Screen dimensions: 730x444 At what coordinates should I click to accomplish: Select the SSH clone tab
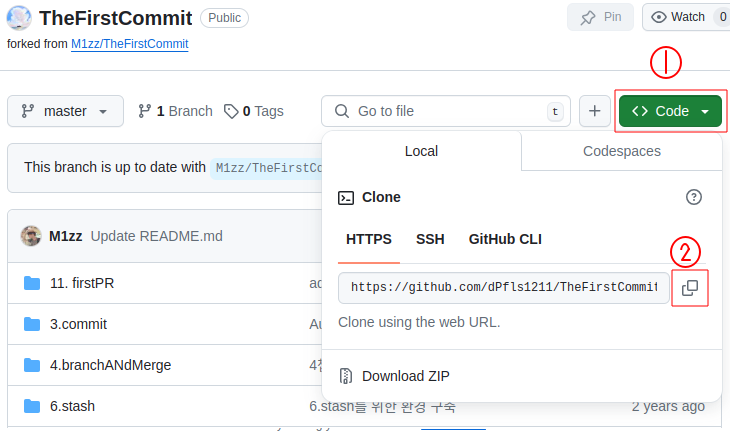(x=430, y=239)
